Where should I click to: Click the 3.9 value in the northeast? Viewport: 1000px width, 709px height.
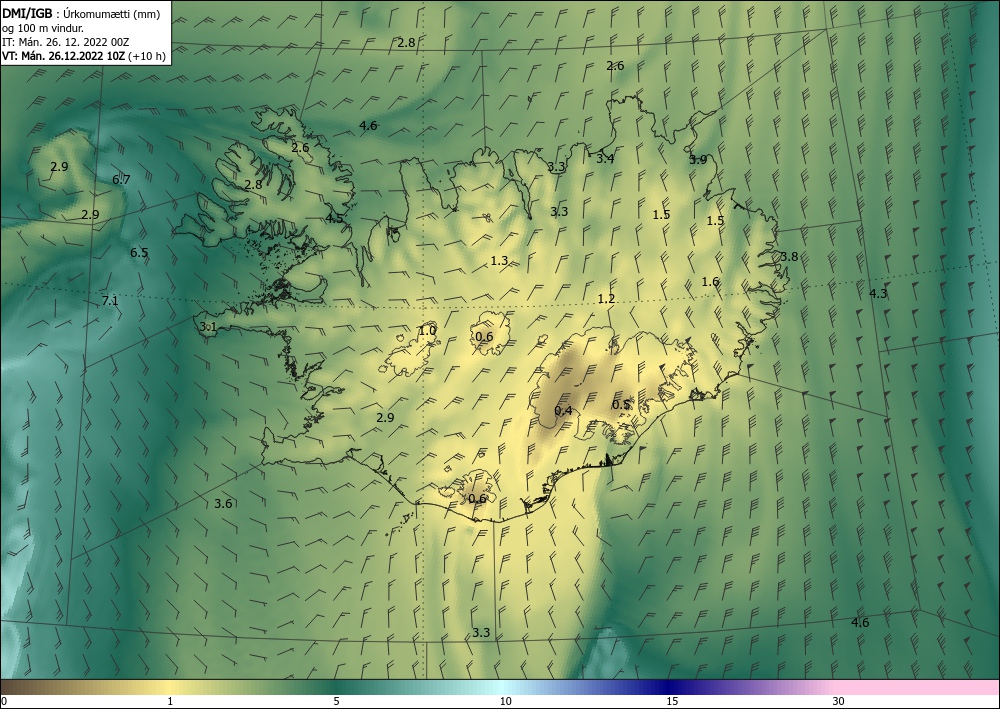point(698,160)
